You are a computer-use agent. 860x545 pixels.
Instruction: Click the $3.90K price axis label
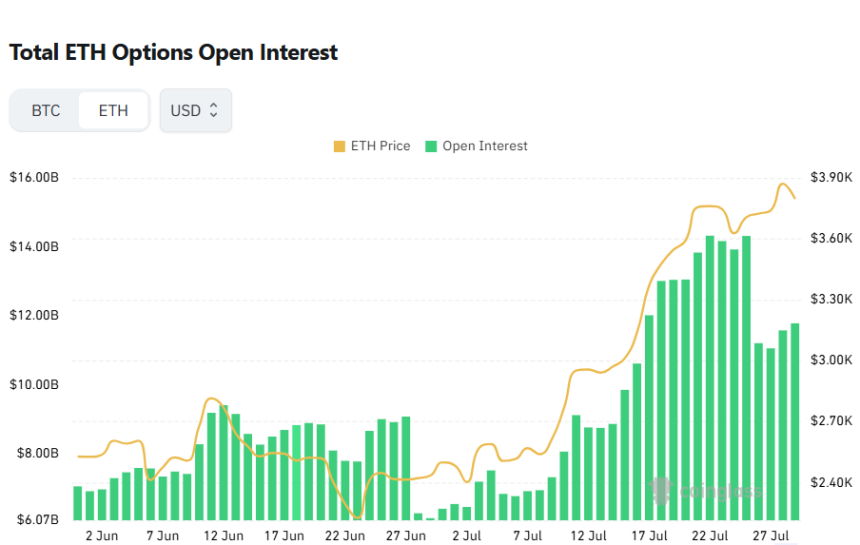[831, 177]
